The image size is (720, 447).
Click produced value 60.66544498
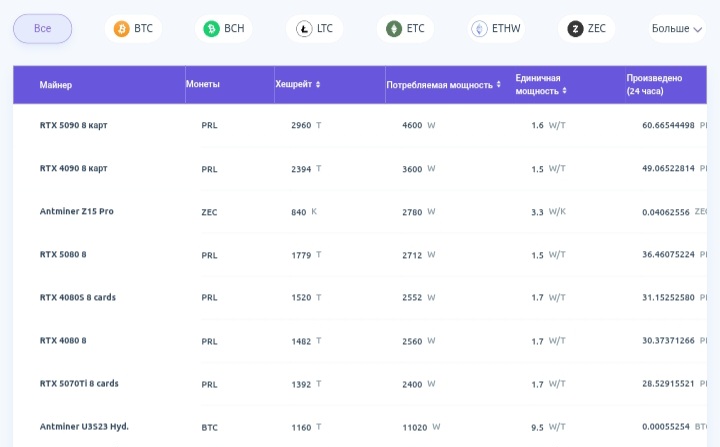click(x=668, y=125)
